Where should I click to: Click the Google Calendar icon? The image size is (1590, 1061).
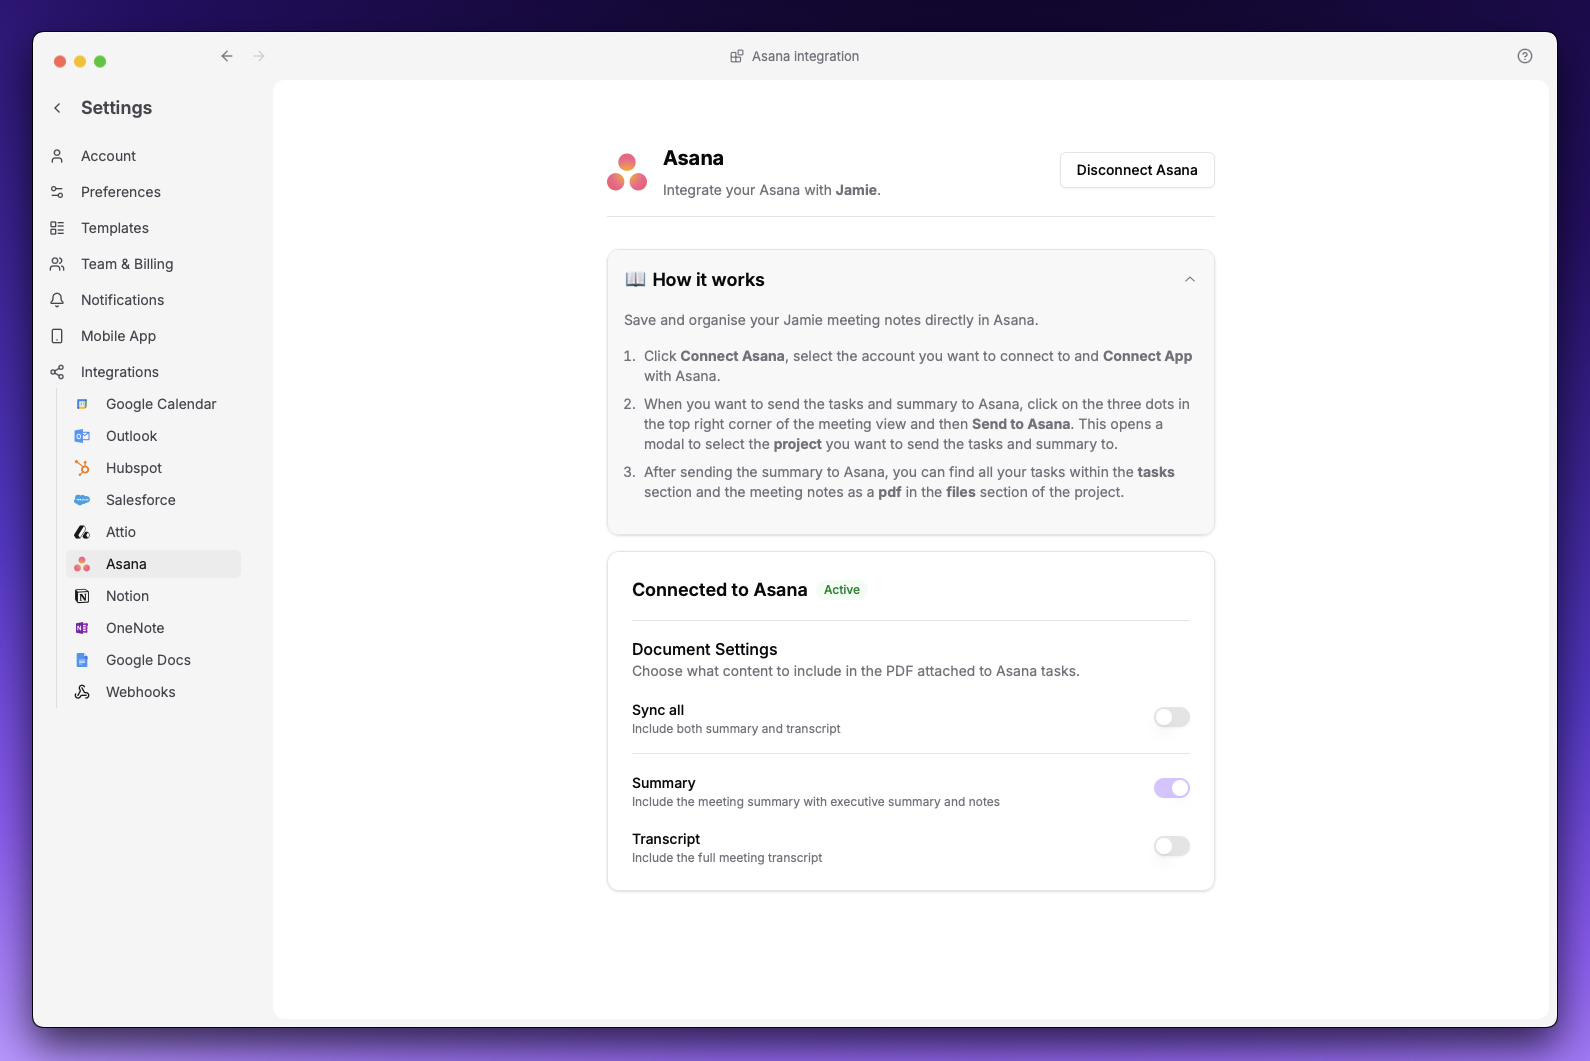pyautogui.click(x=82, y=404)
